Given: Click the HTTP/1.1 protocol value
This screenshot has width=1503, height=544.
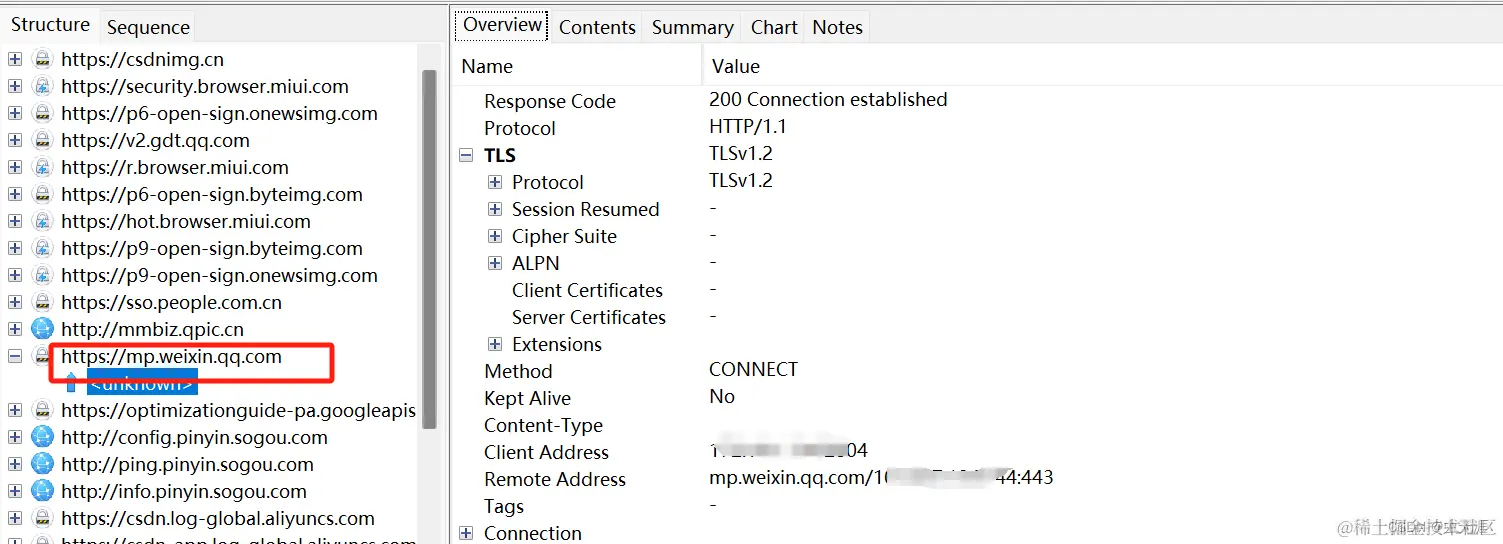Looking at the screenshot, I should pos(747,126).
